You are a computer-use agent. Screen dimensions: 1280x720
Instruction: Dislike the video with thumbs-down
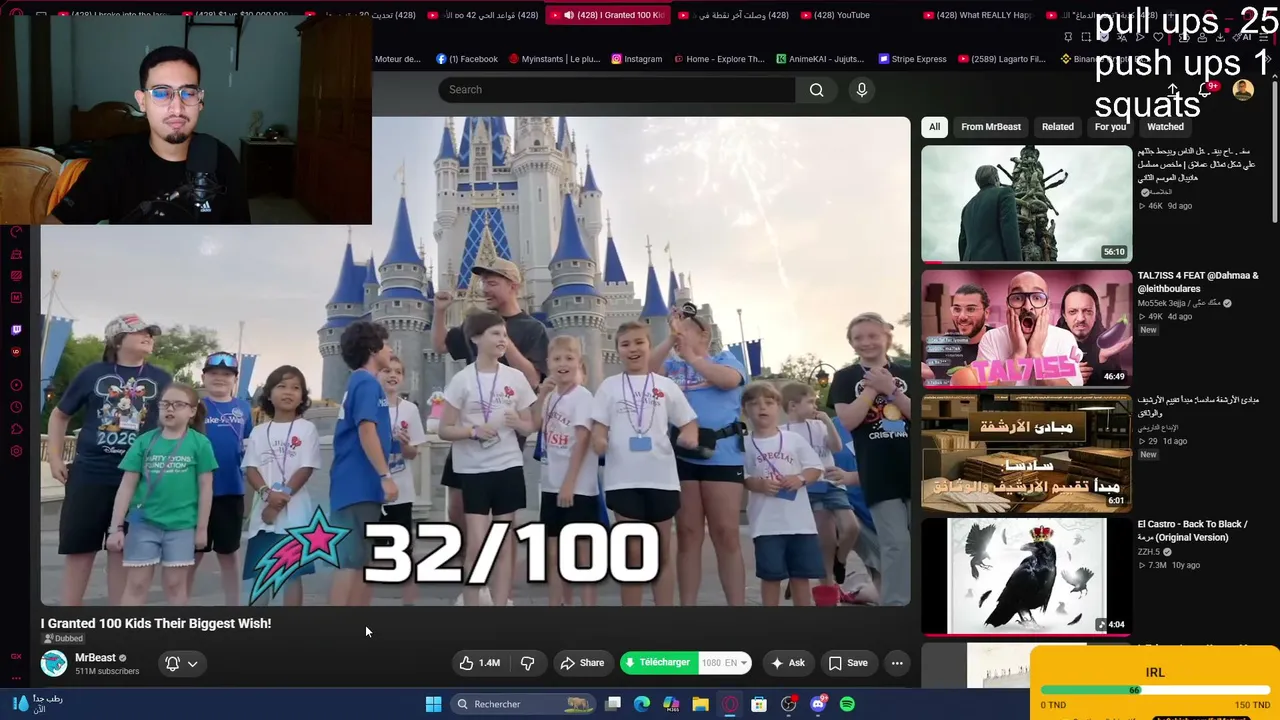528,663
